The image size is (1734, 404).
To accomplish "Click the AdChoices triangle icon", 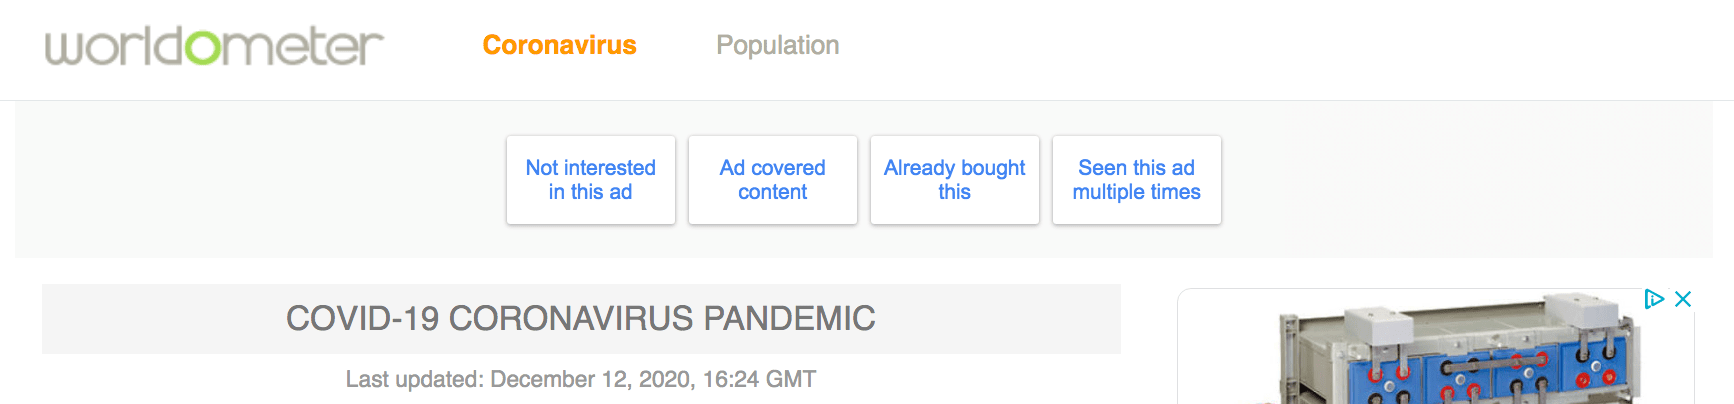I will pyautogui.click(x=1654, y=299).
